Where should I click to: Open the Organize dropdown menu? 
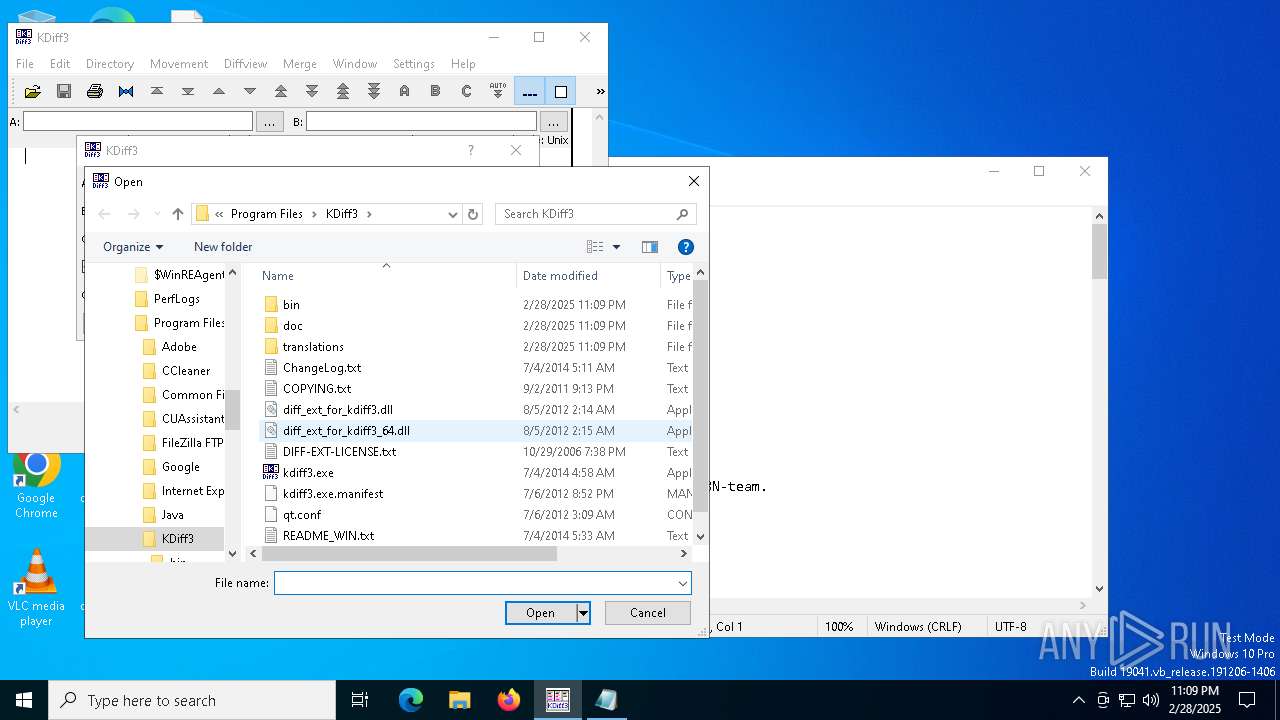point(133,247)
